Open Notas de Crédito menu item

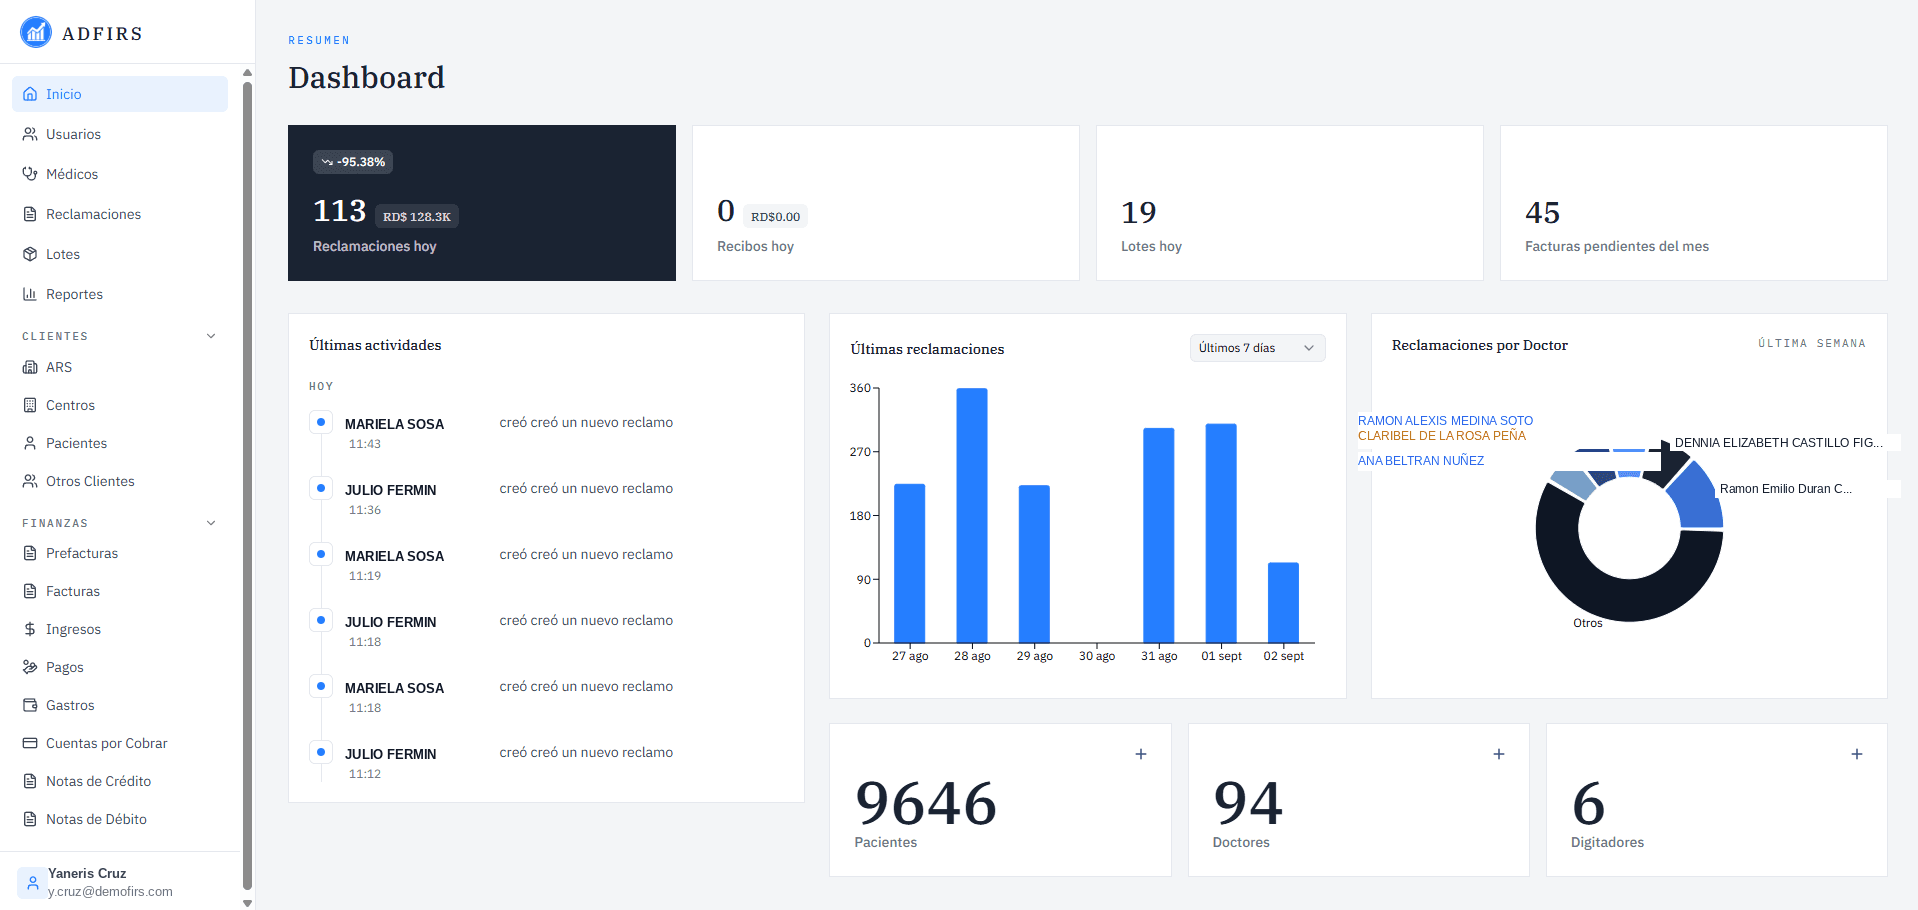click(x=120, y=781)
